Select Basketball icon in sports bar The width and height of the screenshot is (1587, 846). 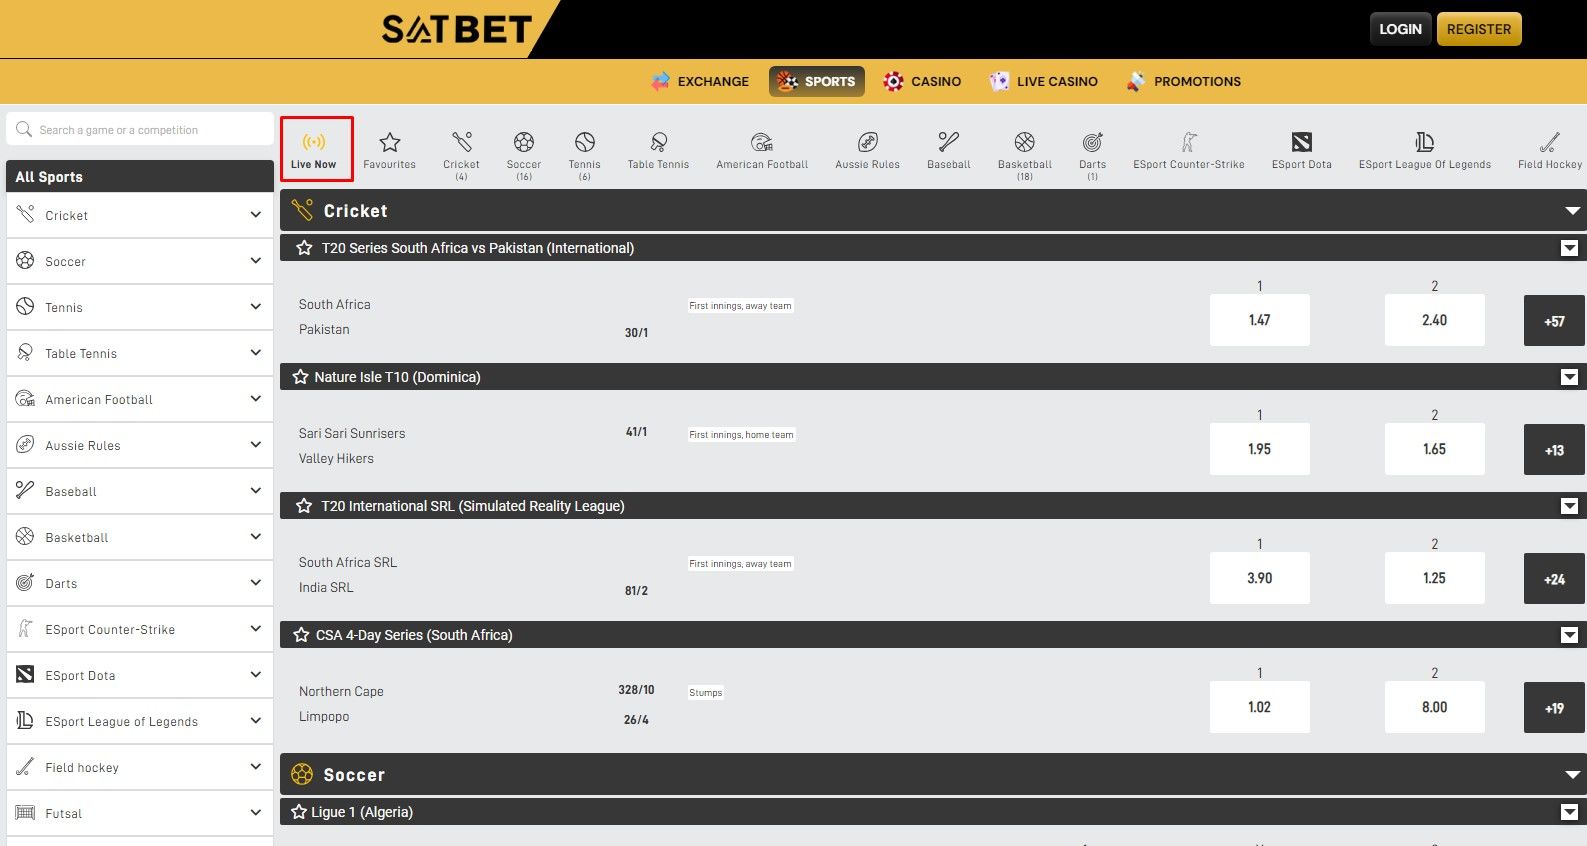[1024, 143]
